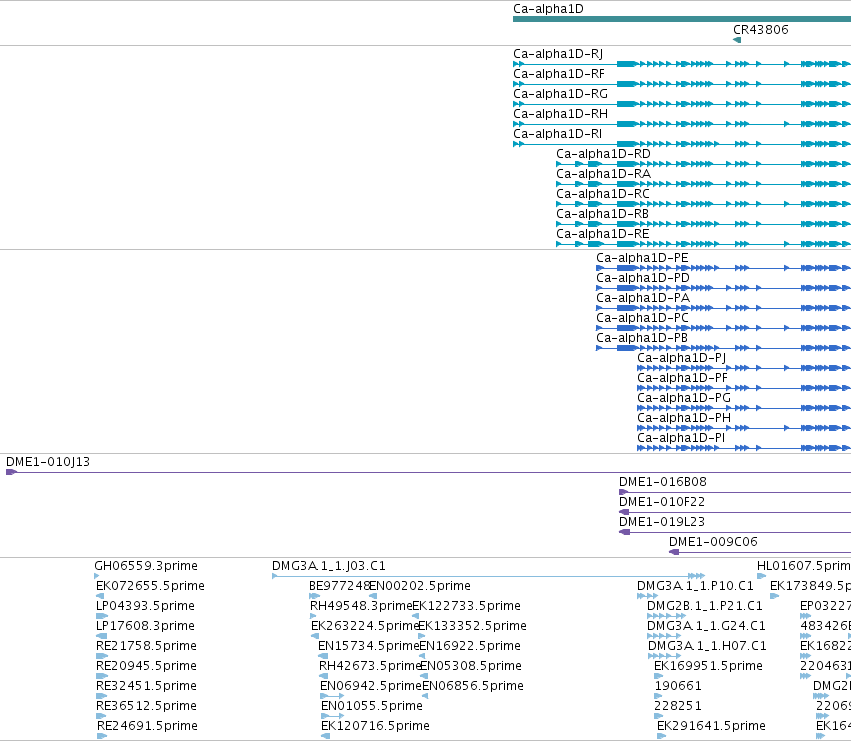Click the DMG3A.1_1.P10.C1 label
This screenshot has width=851, height=741.
[x=695, y=586]
